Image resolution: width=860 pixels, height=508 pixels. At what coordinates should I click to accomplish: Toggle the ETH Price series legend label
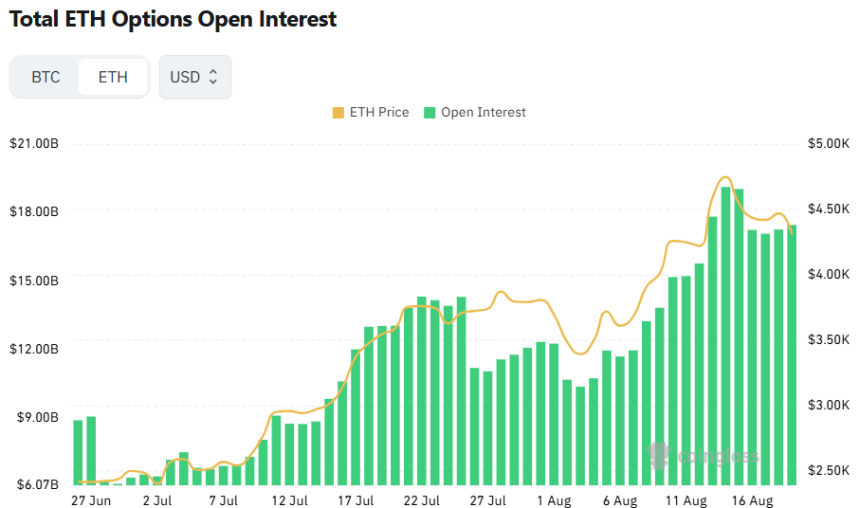[378, 113]
